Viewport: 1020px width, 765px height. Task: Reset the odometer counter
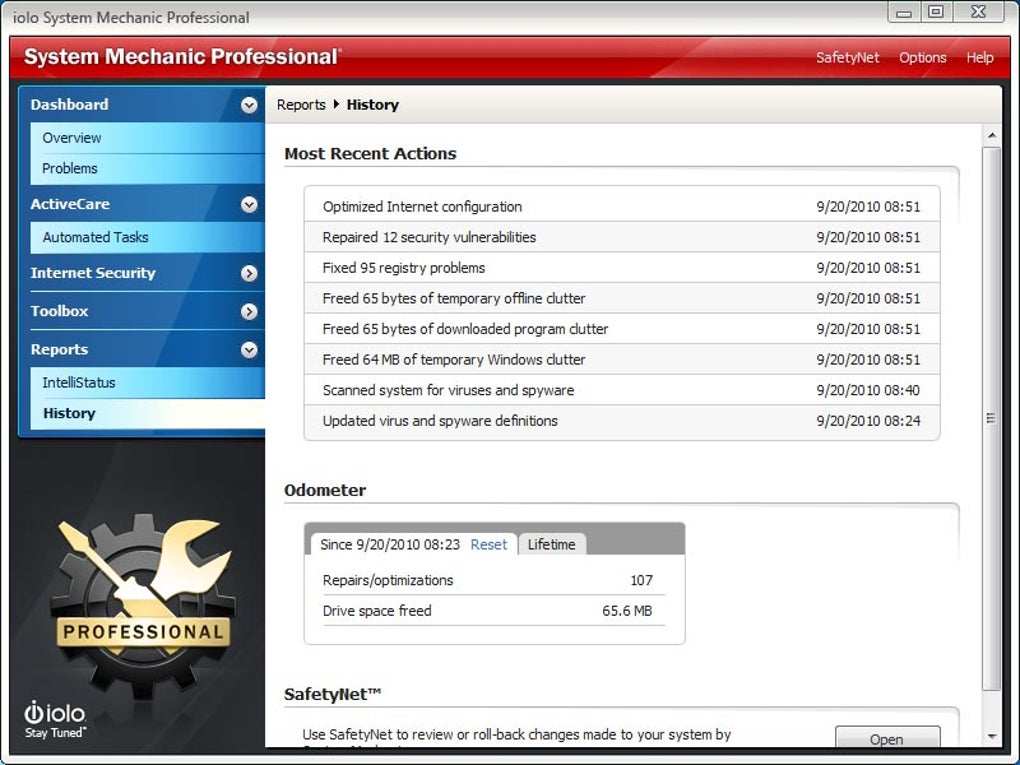[x=489, y=544]
